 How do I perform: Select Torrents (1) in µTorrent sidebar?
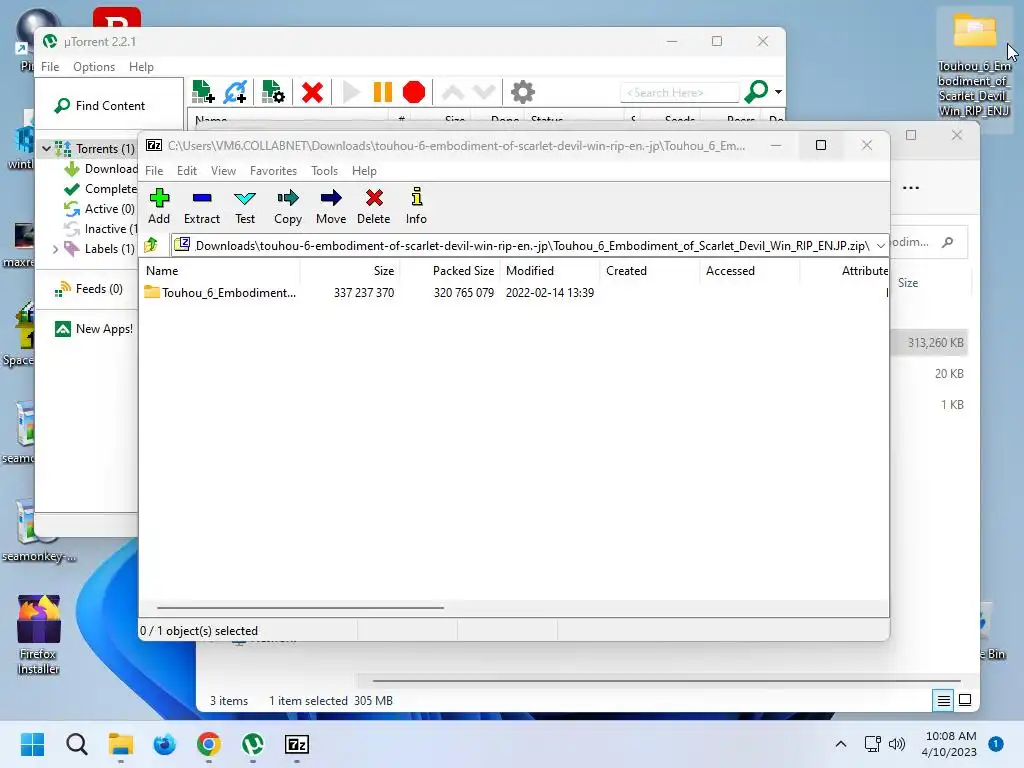tap(104, 149)
